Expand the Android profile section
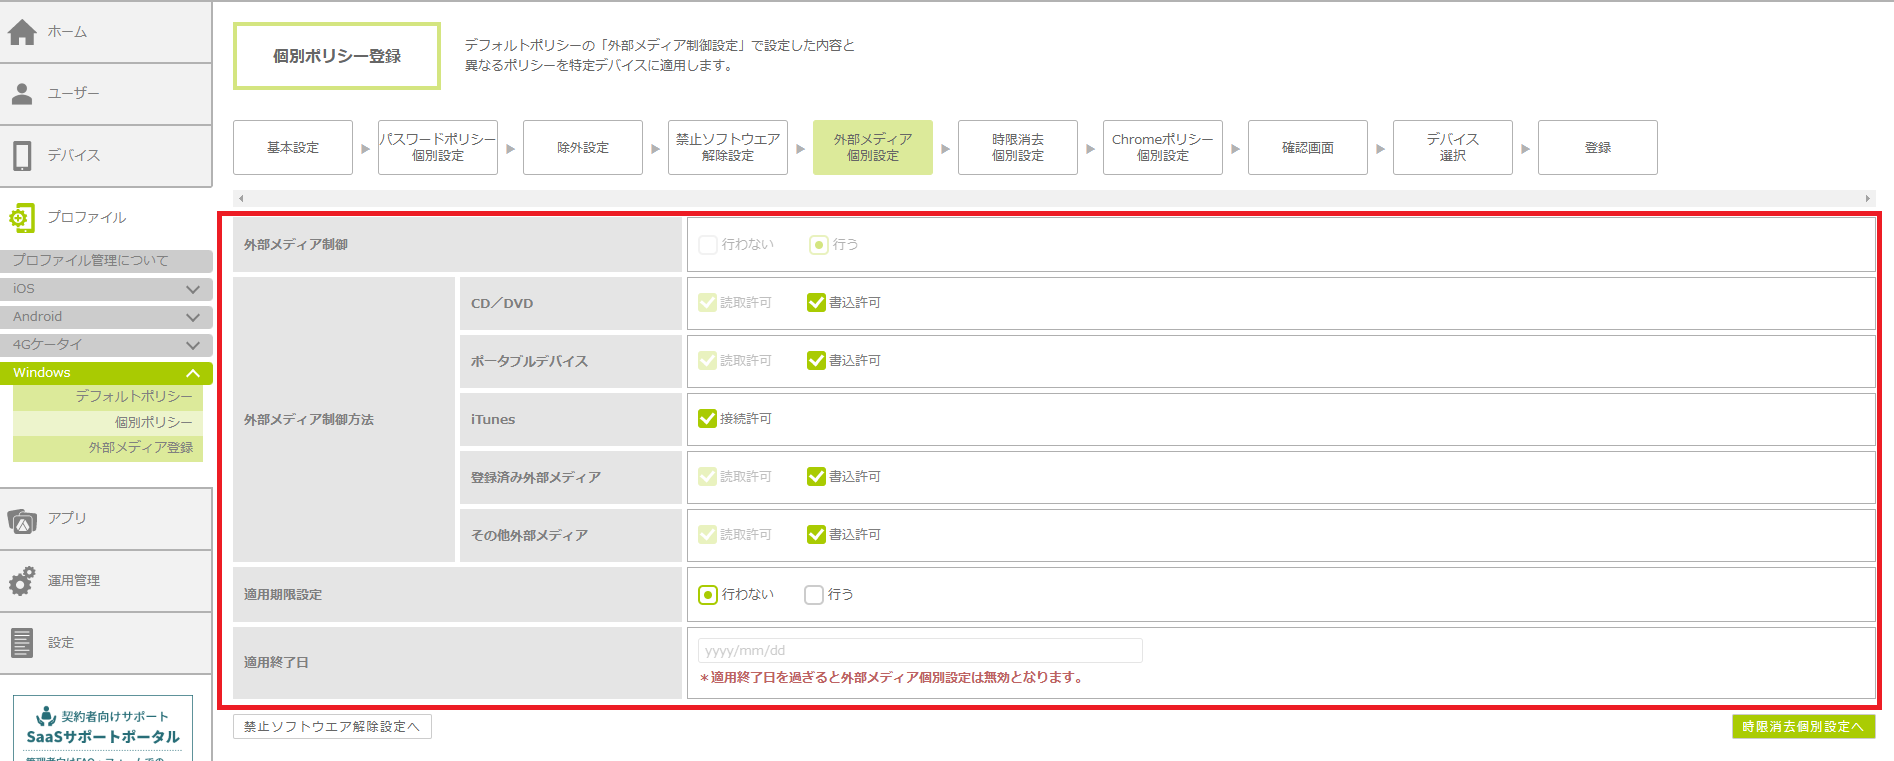The height and width of the screenshot is (761, 1894). [193, 317]
